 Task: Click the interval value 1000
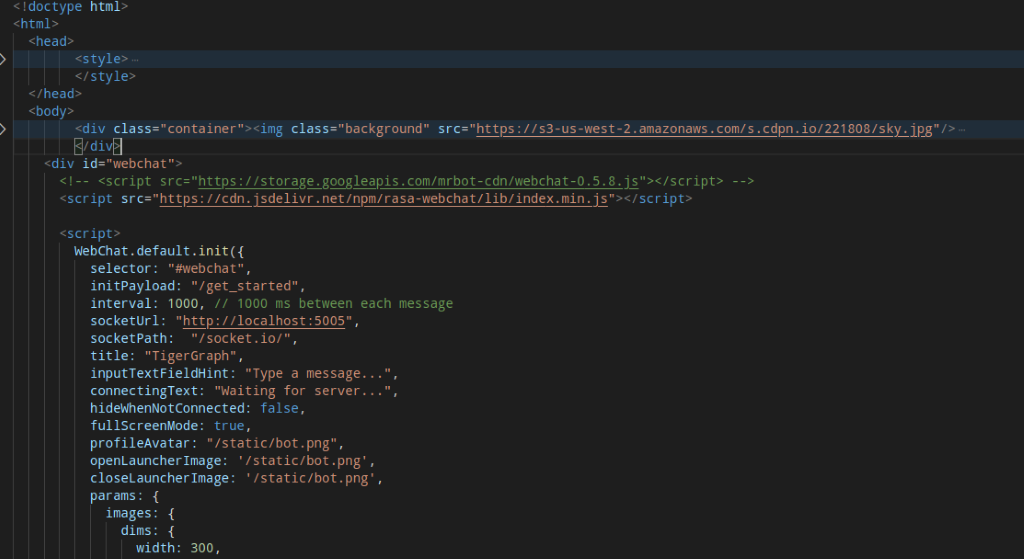tap(182, 303)
